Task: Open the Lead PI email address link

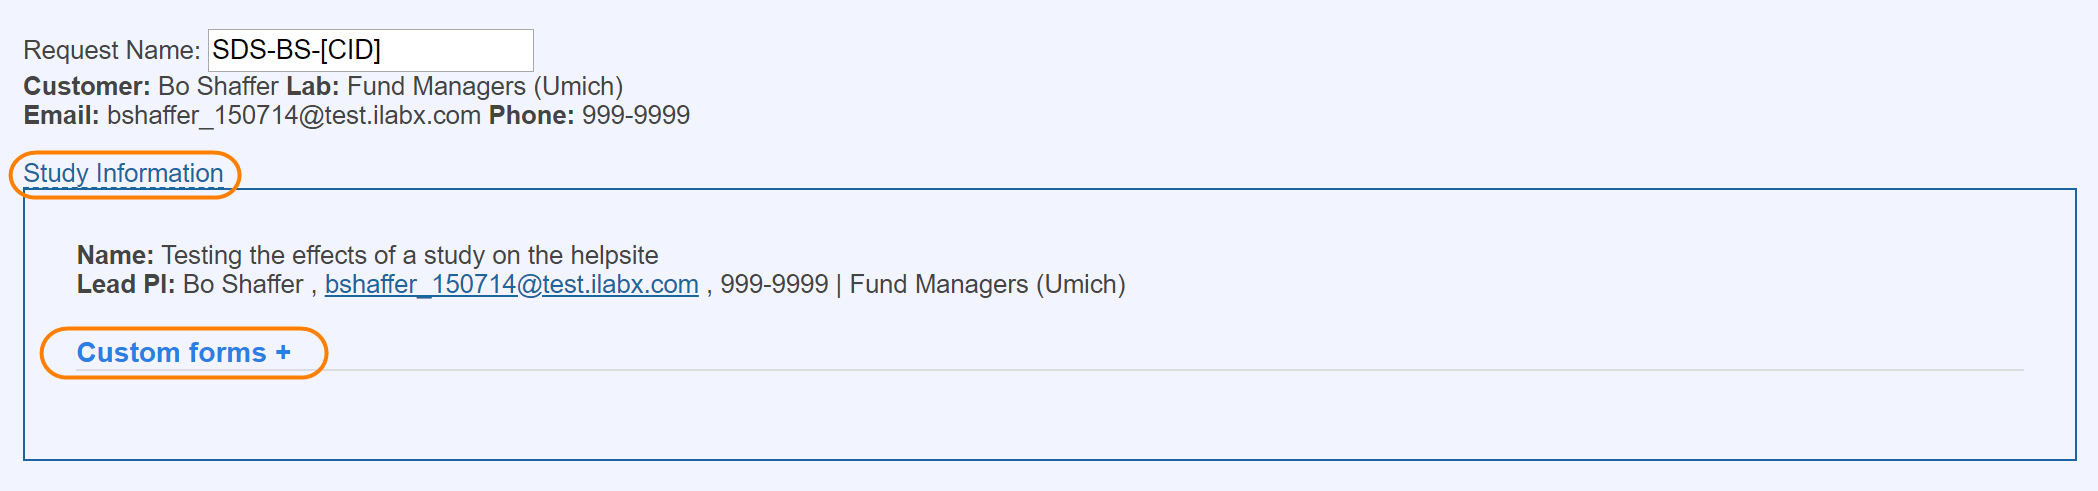Action: tap(511, 285)
